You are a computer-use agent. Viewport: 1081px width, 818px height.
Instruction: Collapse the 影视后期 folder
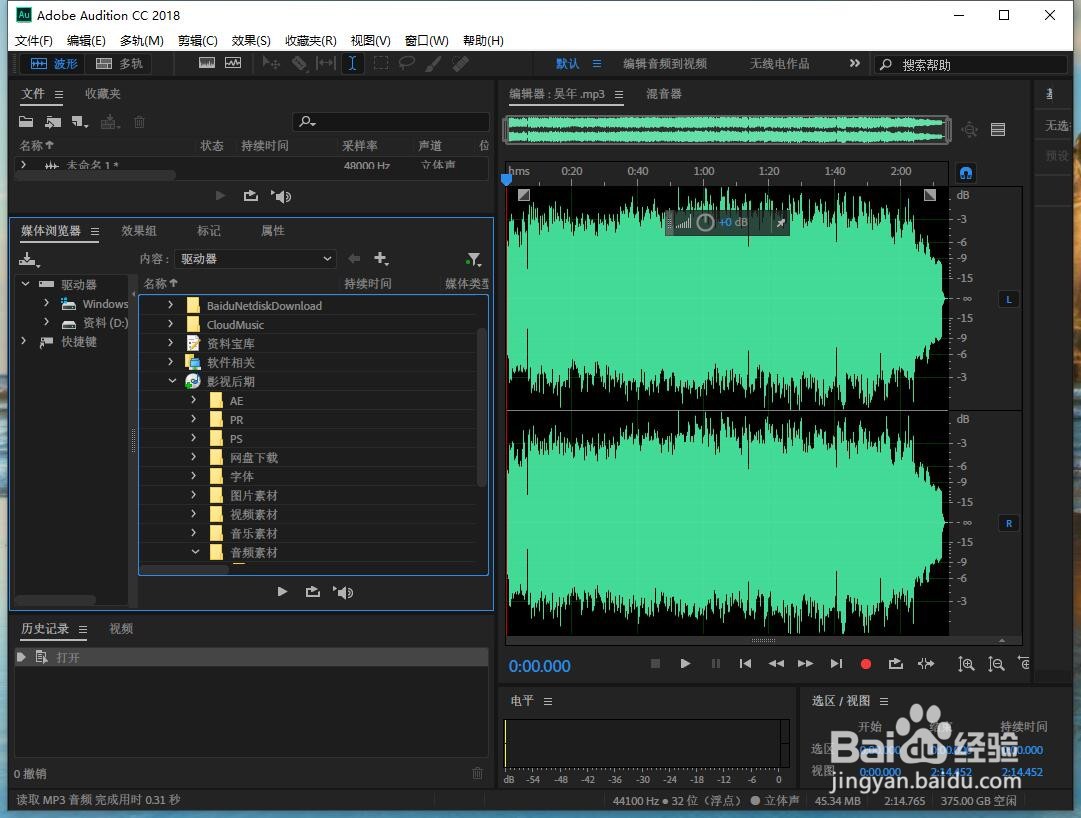[x=172, y=381]
